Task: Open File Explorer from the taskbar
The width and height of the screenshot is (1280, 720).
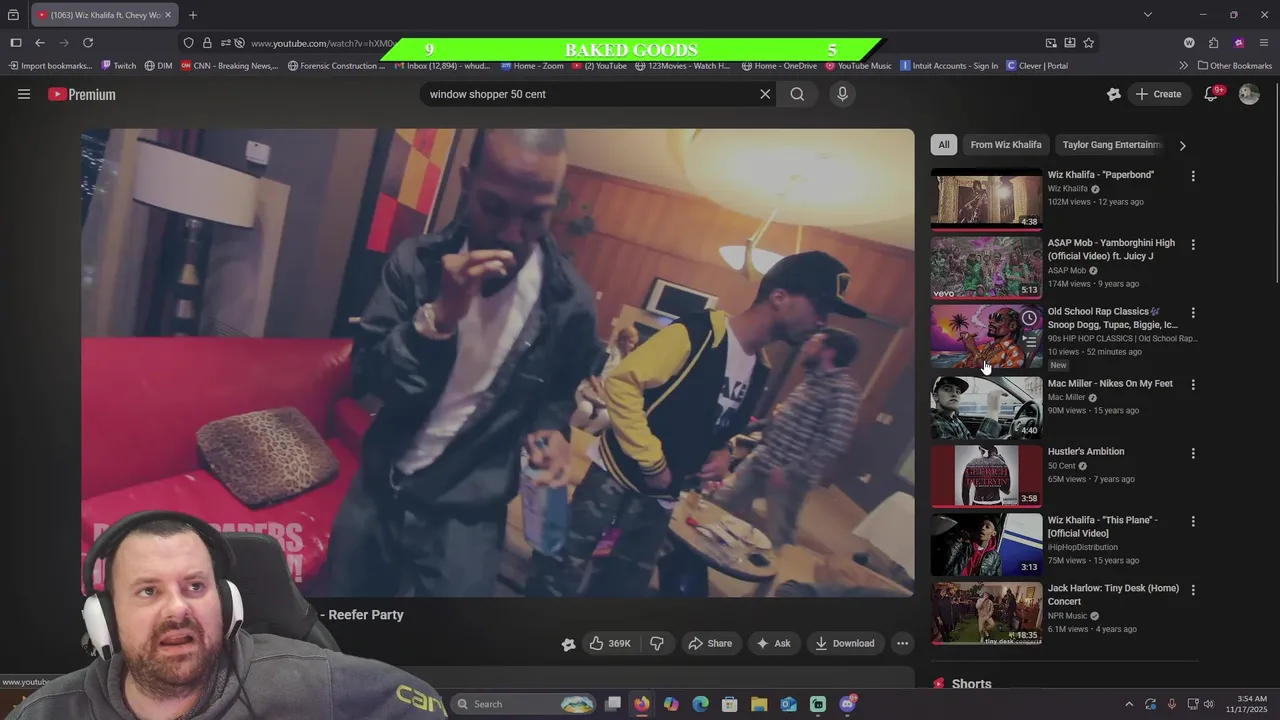Action: [x=759, y=704]
